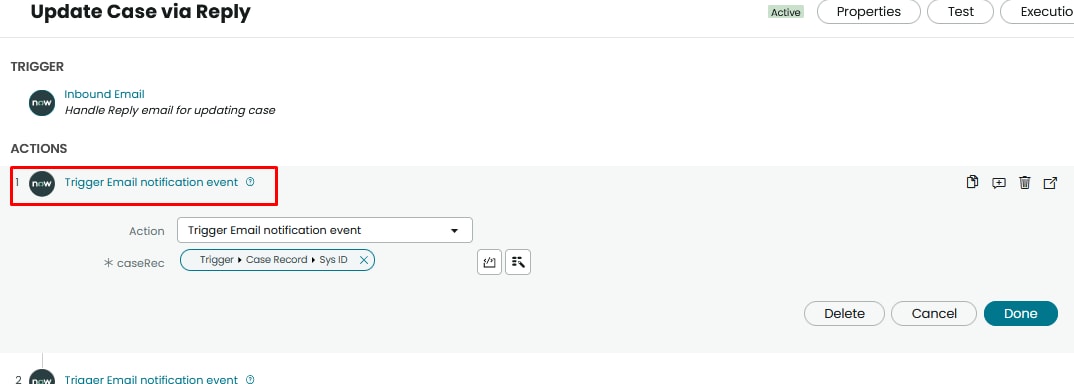Expand action 2 Trigger Email notification event
The width and height of the screenshot is (1074, 384).
click(x=151, y=379)
